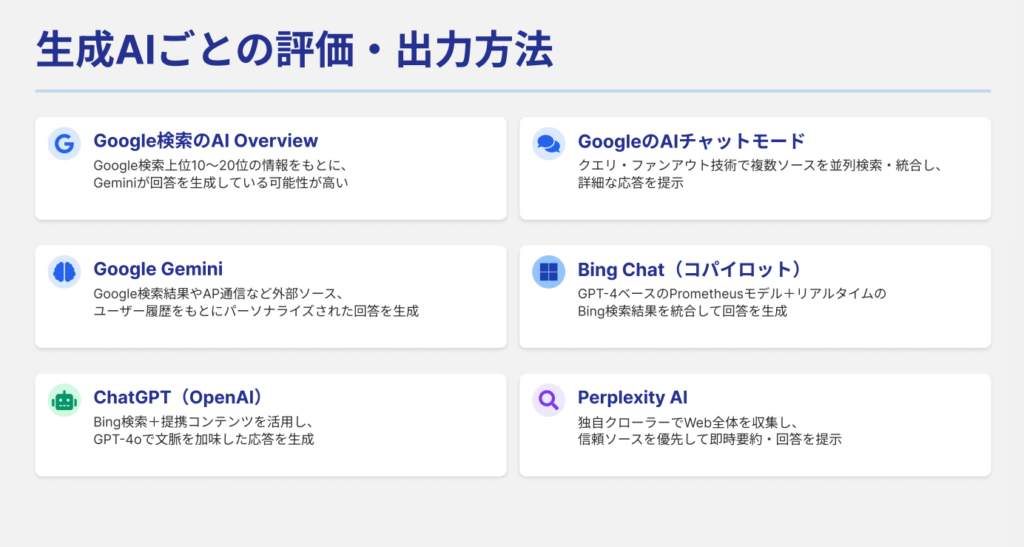Click the purple magnifier icon for Perplexity
The image size is (1024, 547).
[549, 400]
